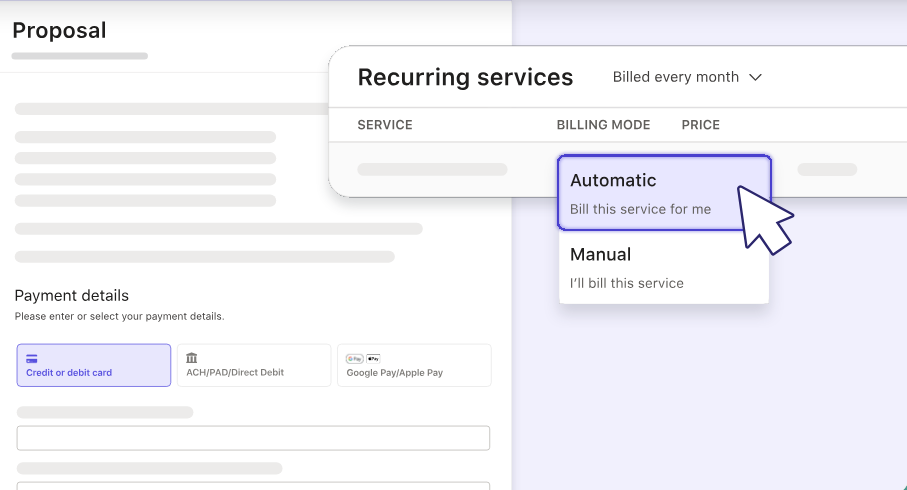This screenshot has width=907, height=490.
Task: Click the chevron beside Billed every month
Action: pyautogui.click(x=755, y=77)
